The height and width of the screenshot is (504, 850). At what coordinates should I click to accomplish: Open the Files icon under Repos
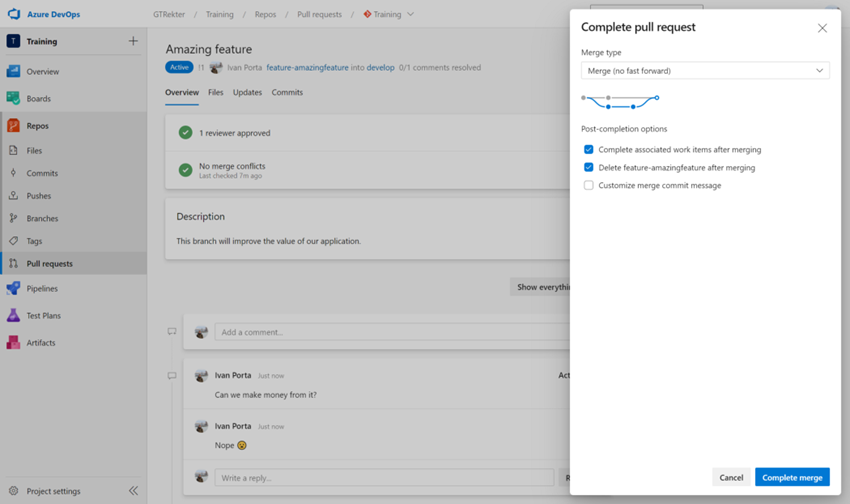14,151
